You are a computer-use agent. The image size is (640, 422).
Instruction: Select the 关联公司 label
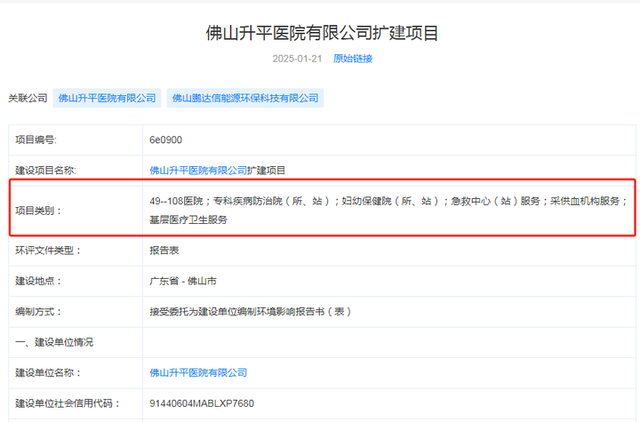tap(28, 98)
